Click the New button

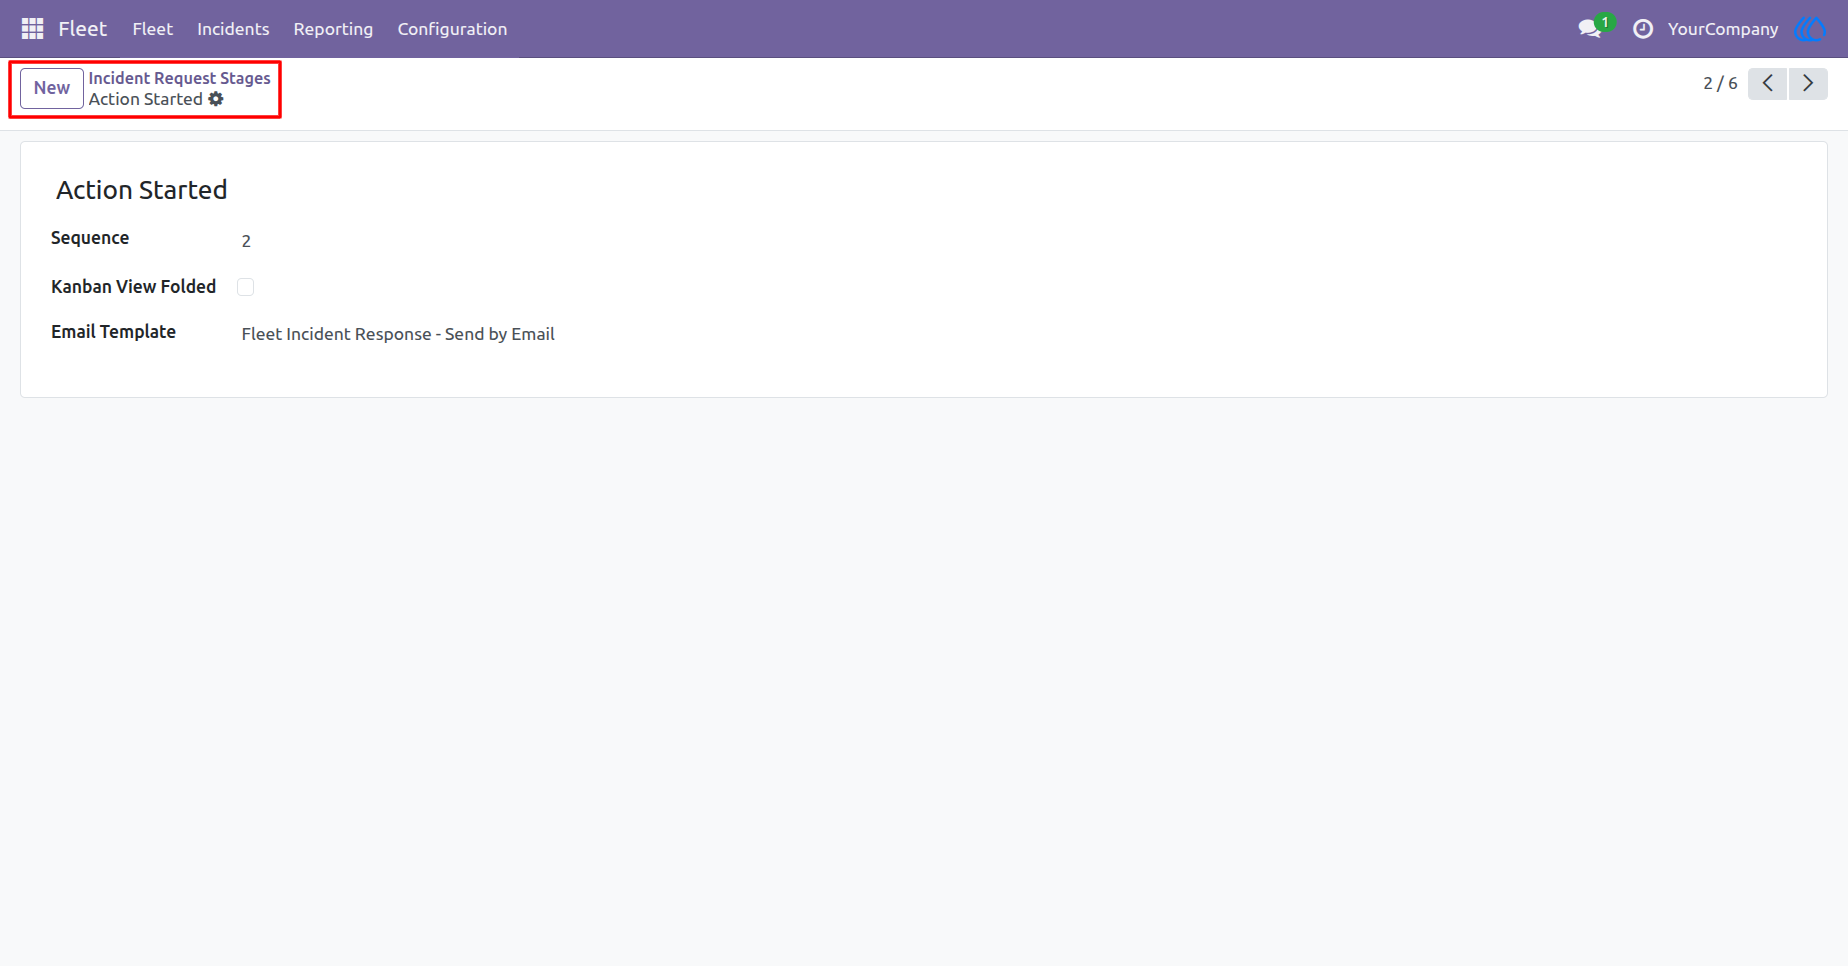click(x=52, y=88)
